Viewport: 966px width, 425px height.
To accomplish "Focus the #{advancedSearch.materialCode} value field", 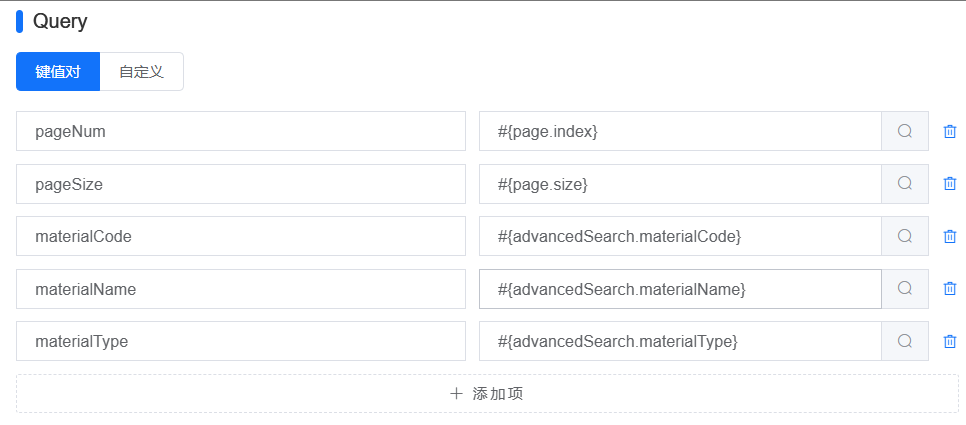I will [680, 236].
